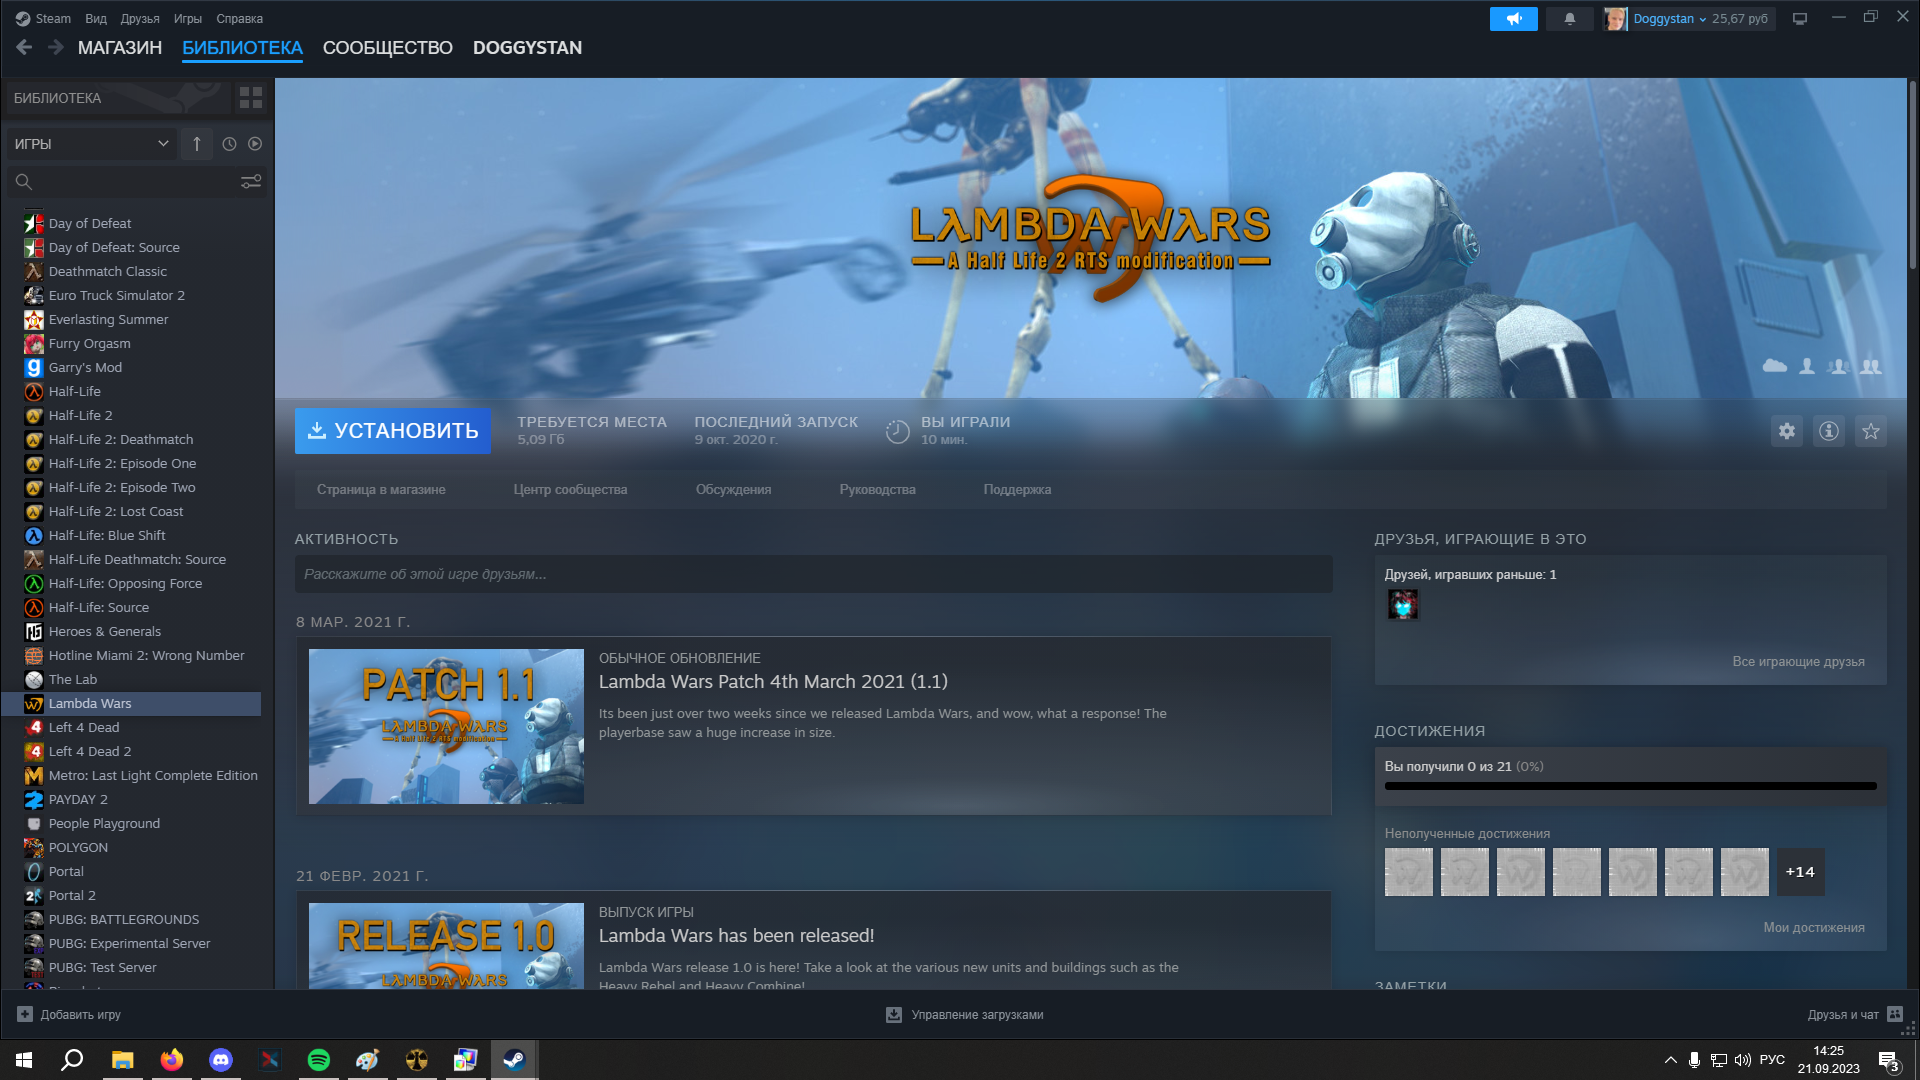This screenshot has height=1080, width=1920.
Task: Switch to Big Picture mode icon
Action: pos(1800,19)
